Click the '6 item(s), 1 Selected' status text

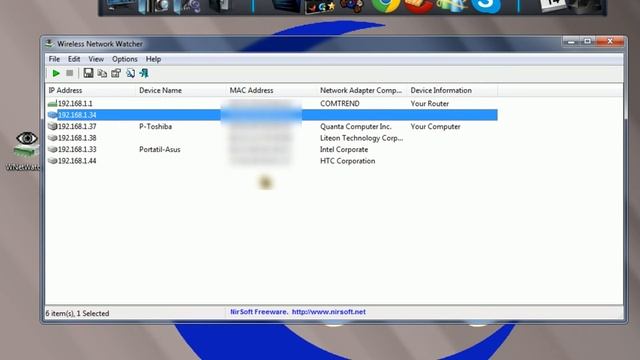(x=78, y=313)
